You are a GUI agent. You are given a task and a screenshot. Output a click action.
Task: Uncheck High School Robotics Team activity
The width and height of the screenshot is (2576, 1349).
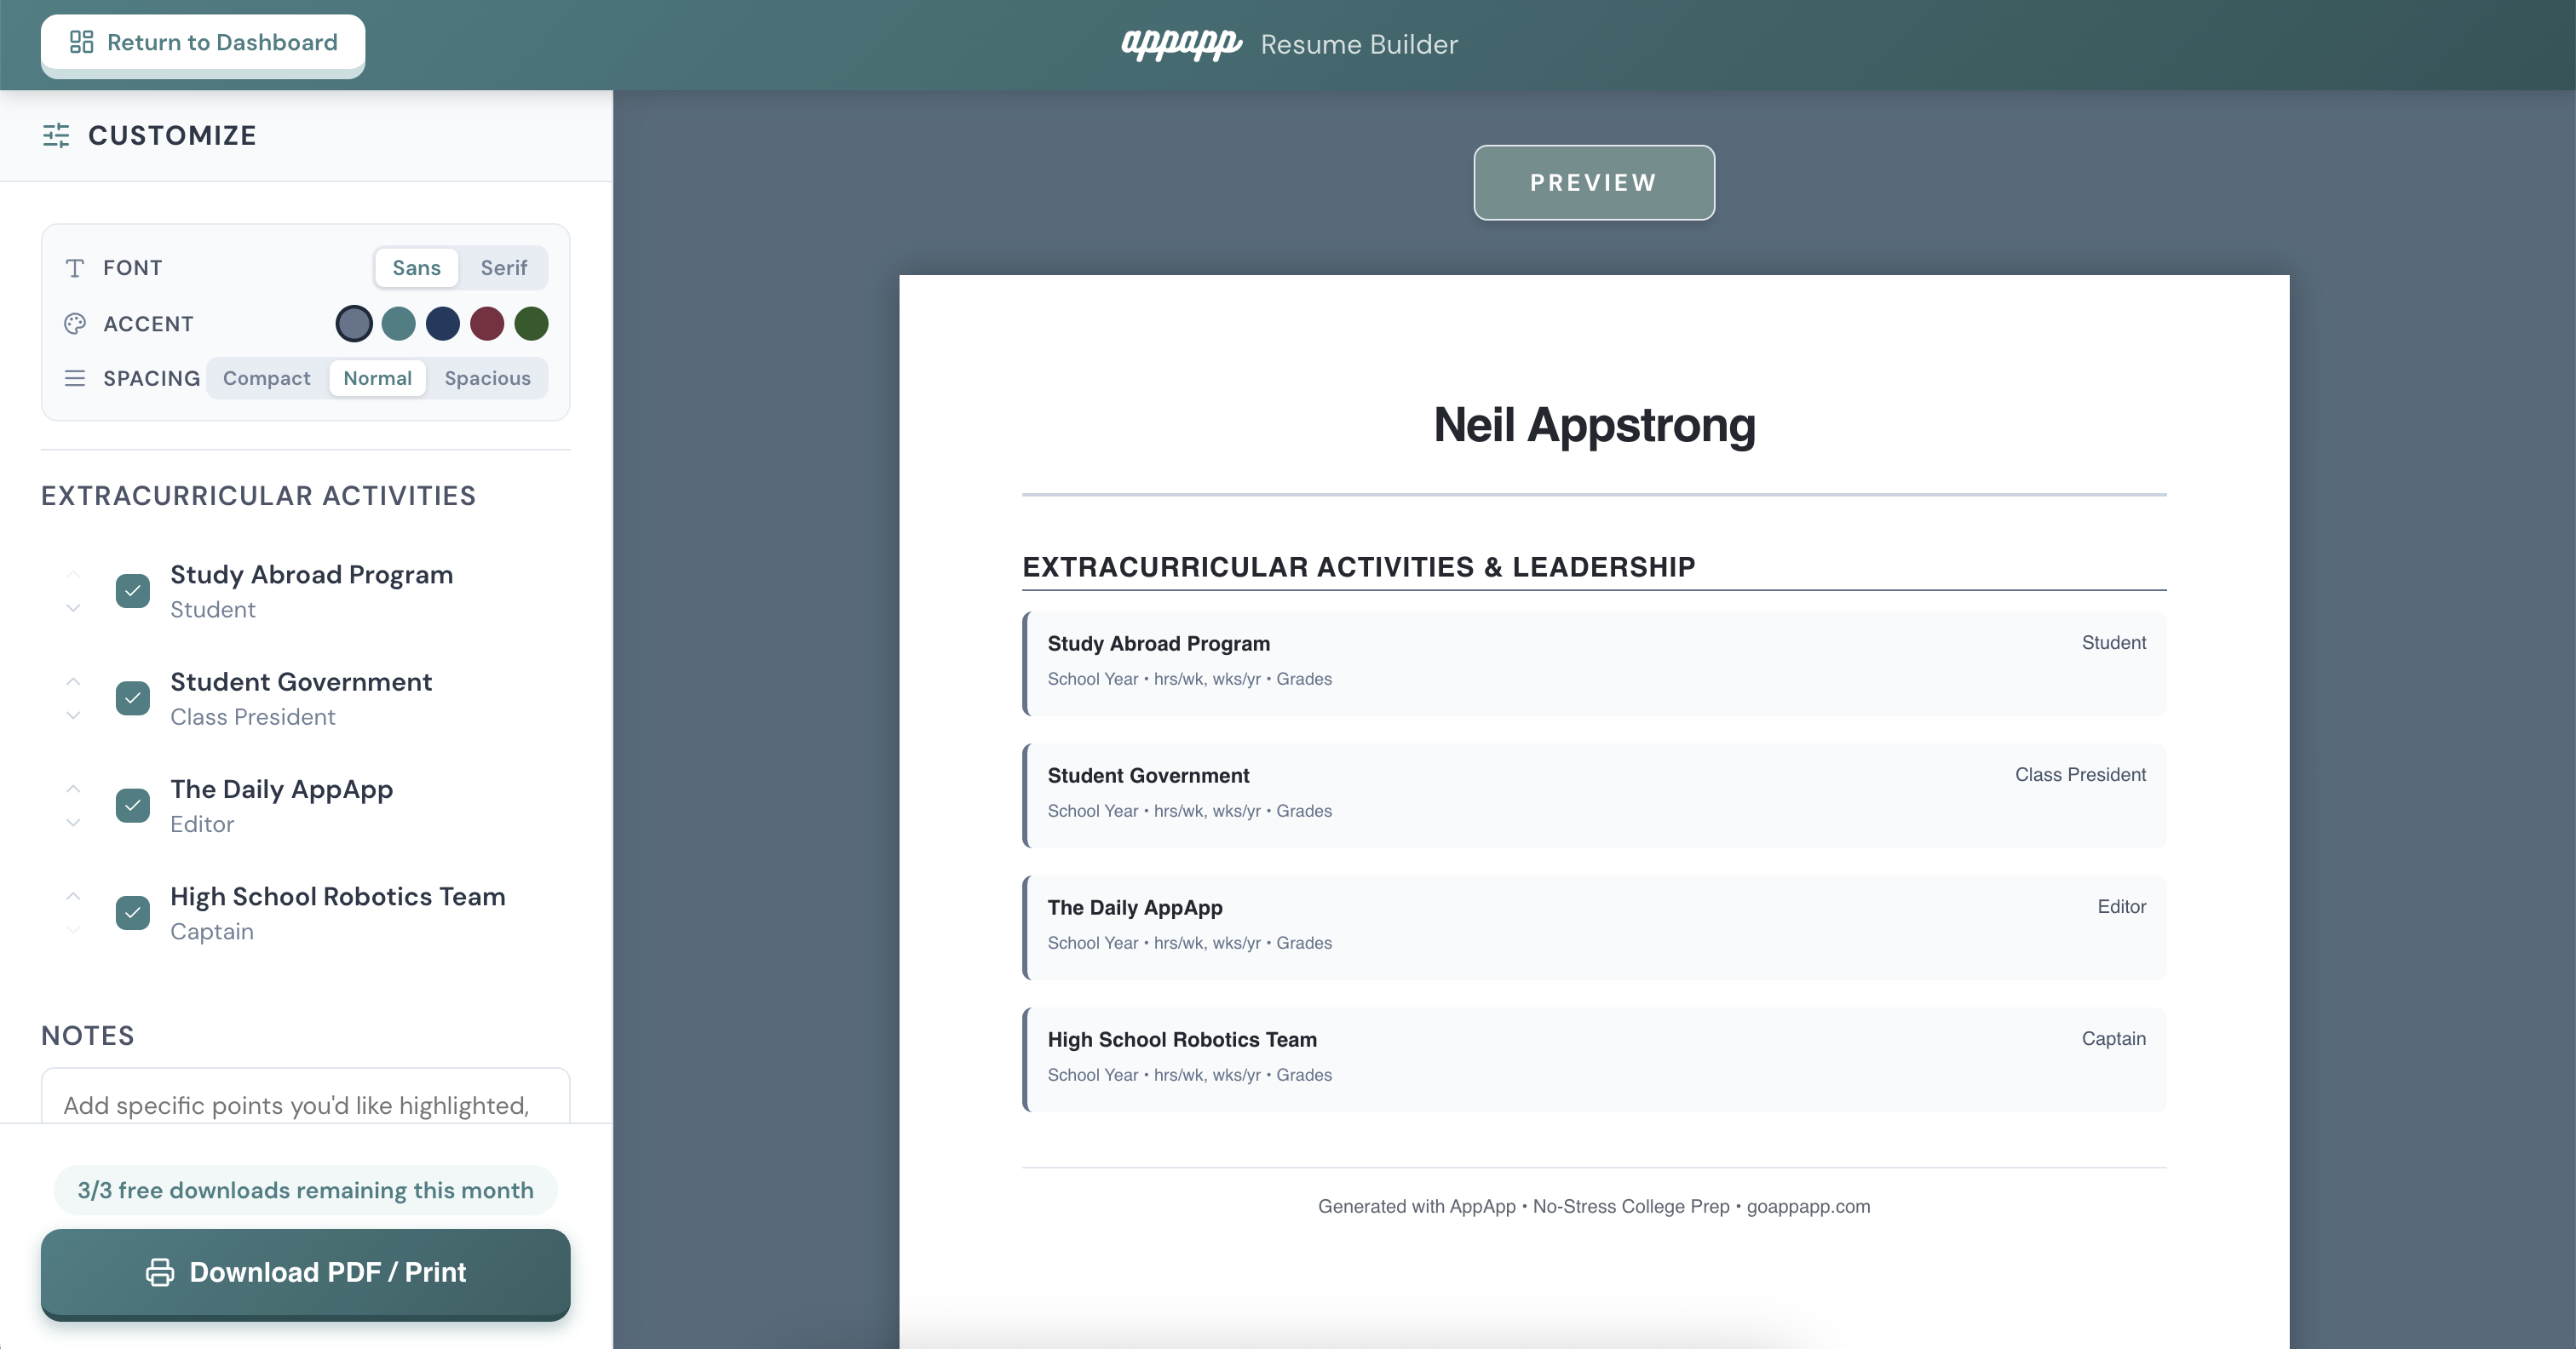pyautogui.click(x=133, y=912)
